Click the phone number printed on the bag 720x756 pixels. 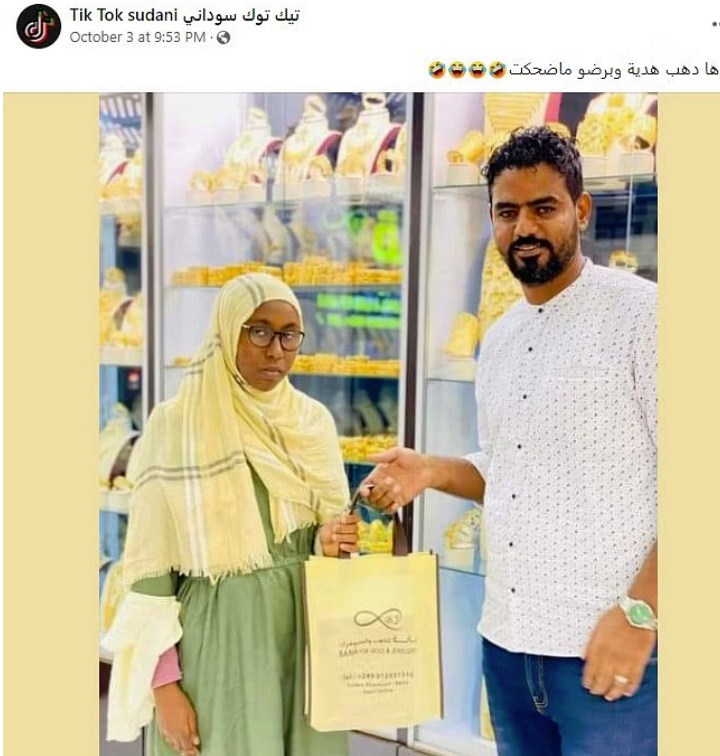click(379, 675)
